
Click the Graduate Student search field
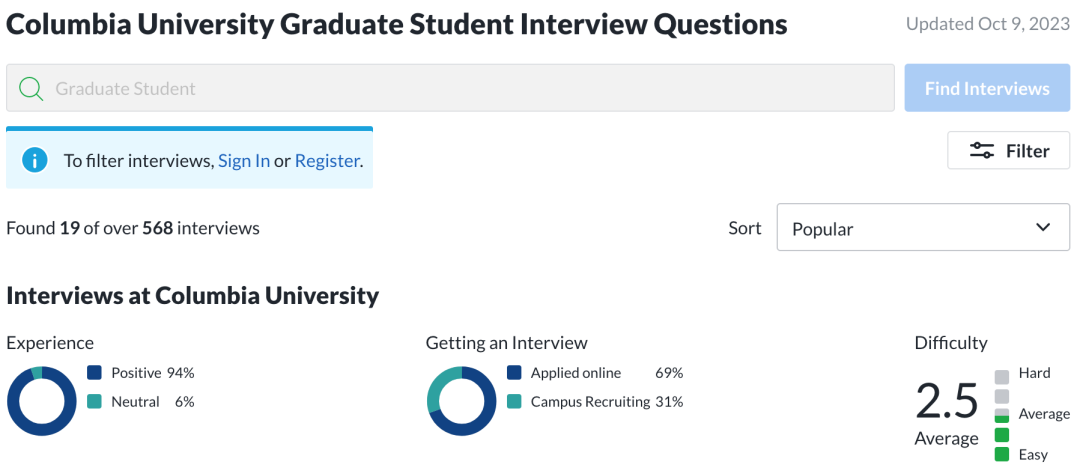click(450, 88)
